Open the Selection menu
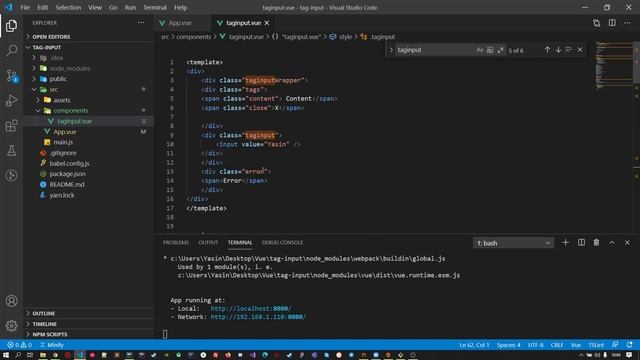 pyautogui.click(x=68, y=7)
